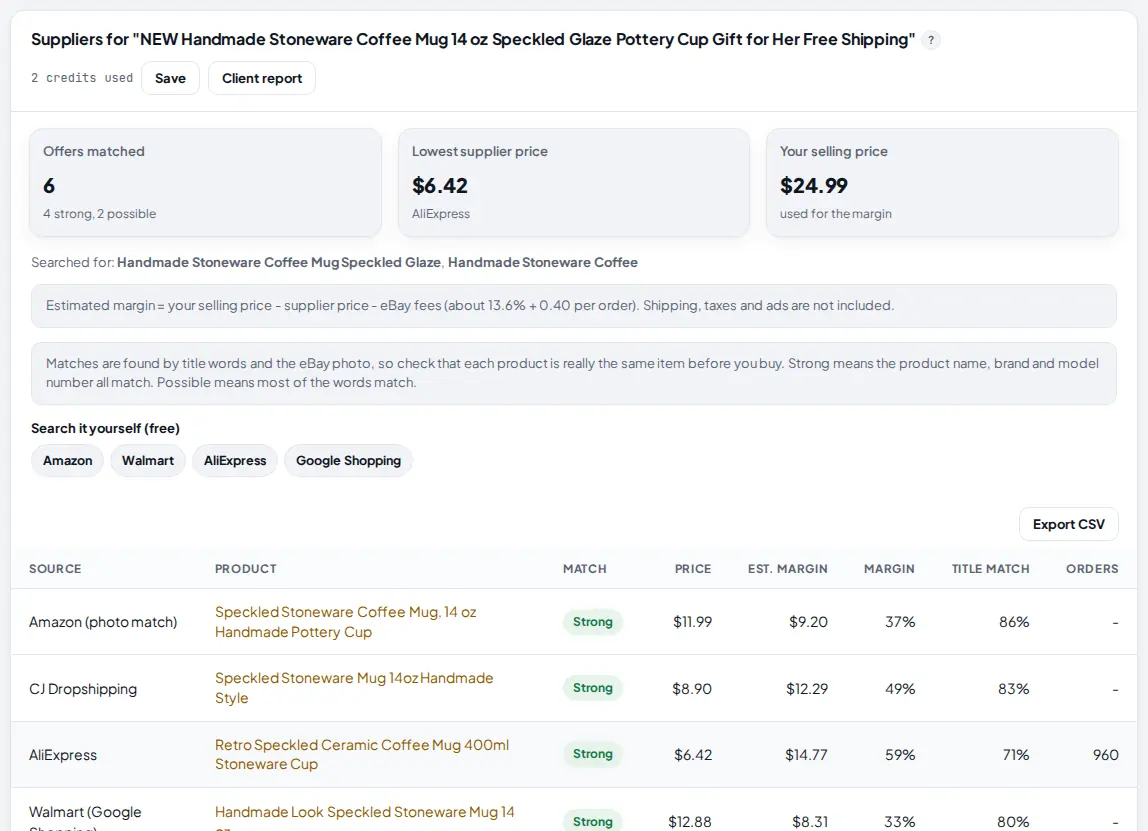Image resolution: width=1148 pixels, height=831 pixels.
Task: Click the ORDERS column header
Action: point(1092,569)
